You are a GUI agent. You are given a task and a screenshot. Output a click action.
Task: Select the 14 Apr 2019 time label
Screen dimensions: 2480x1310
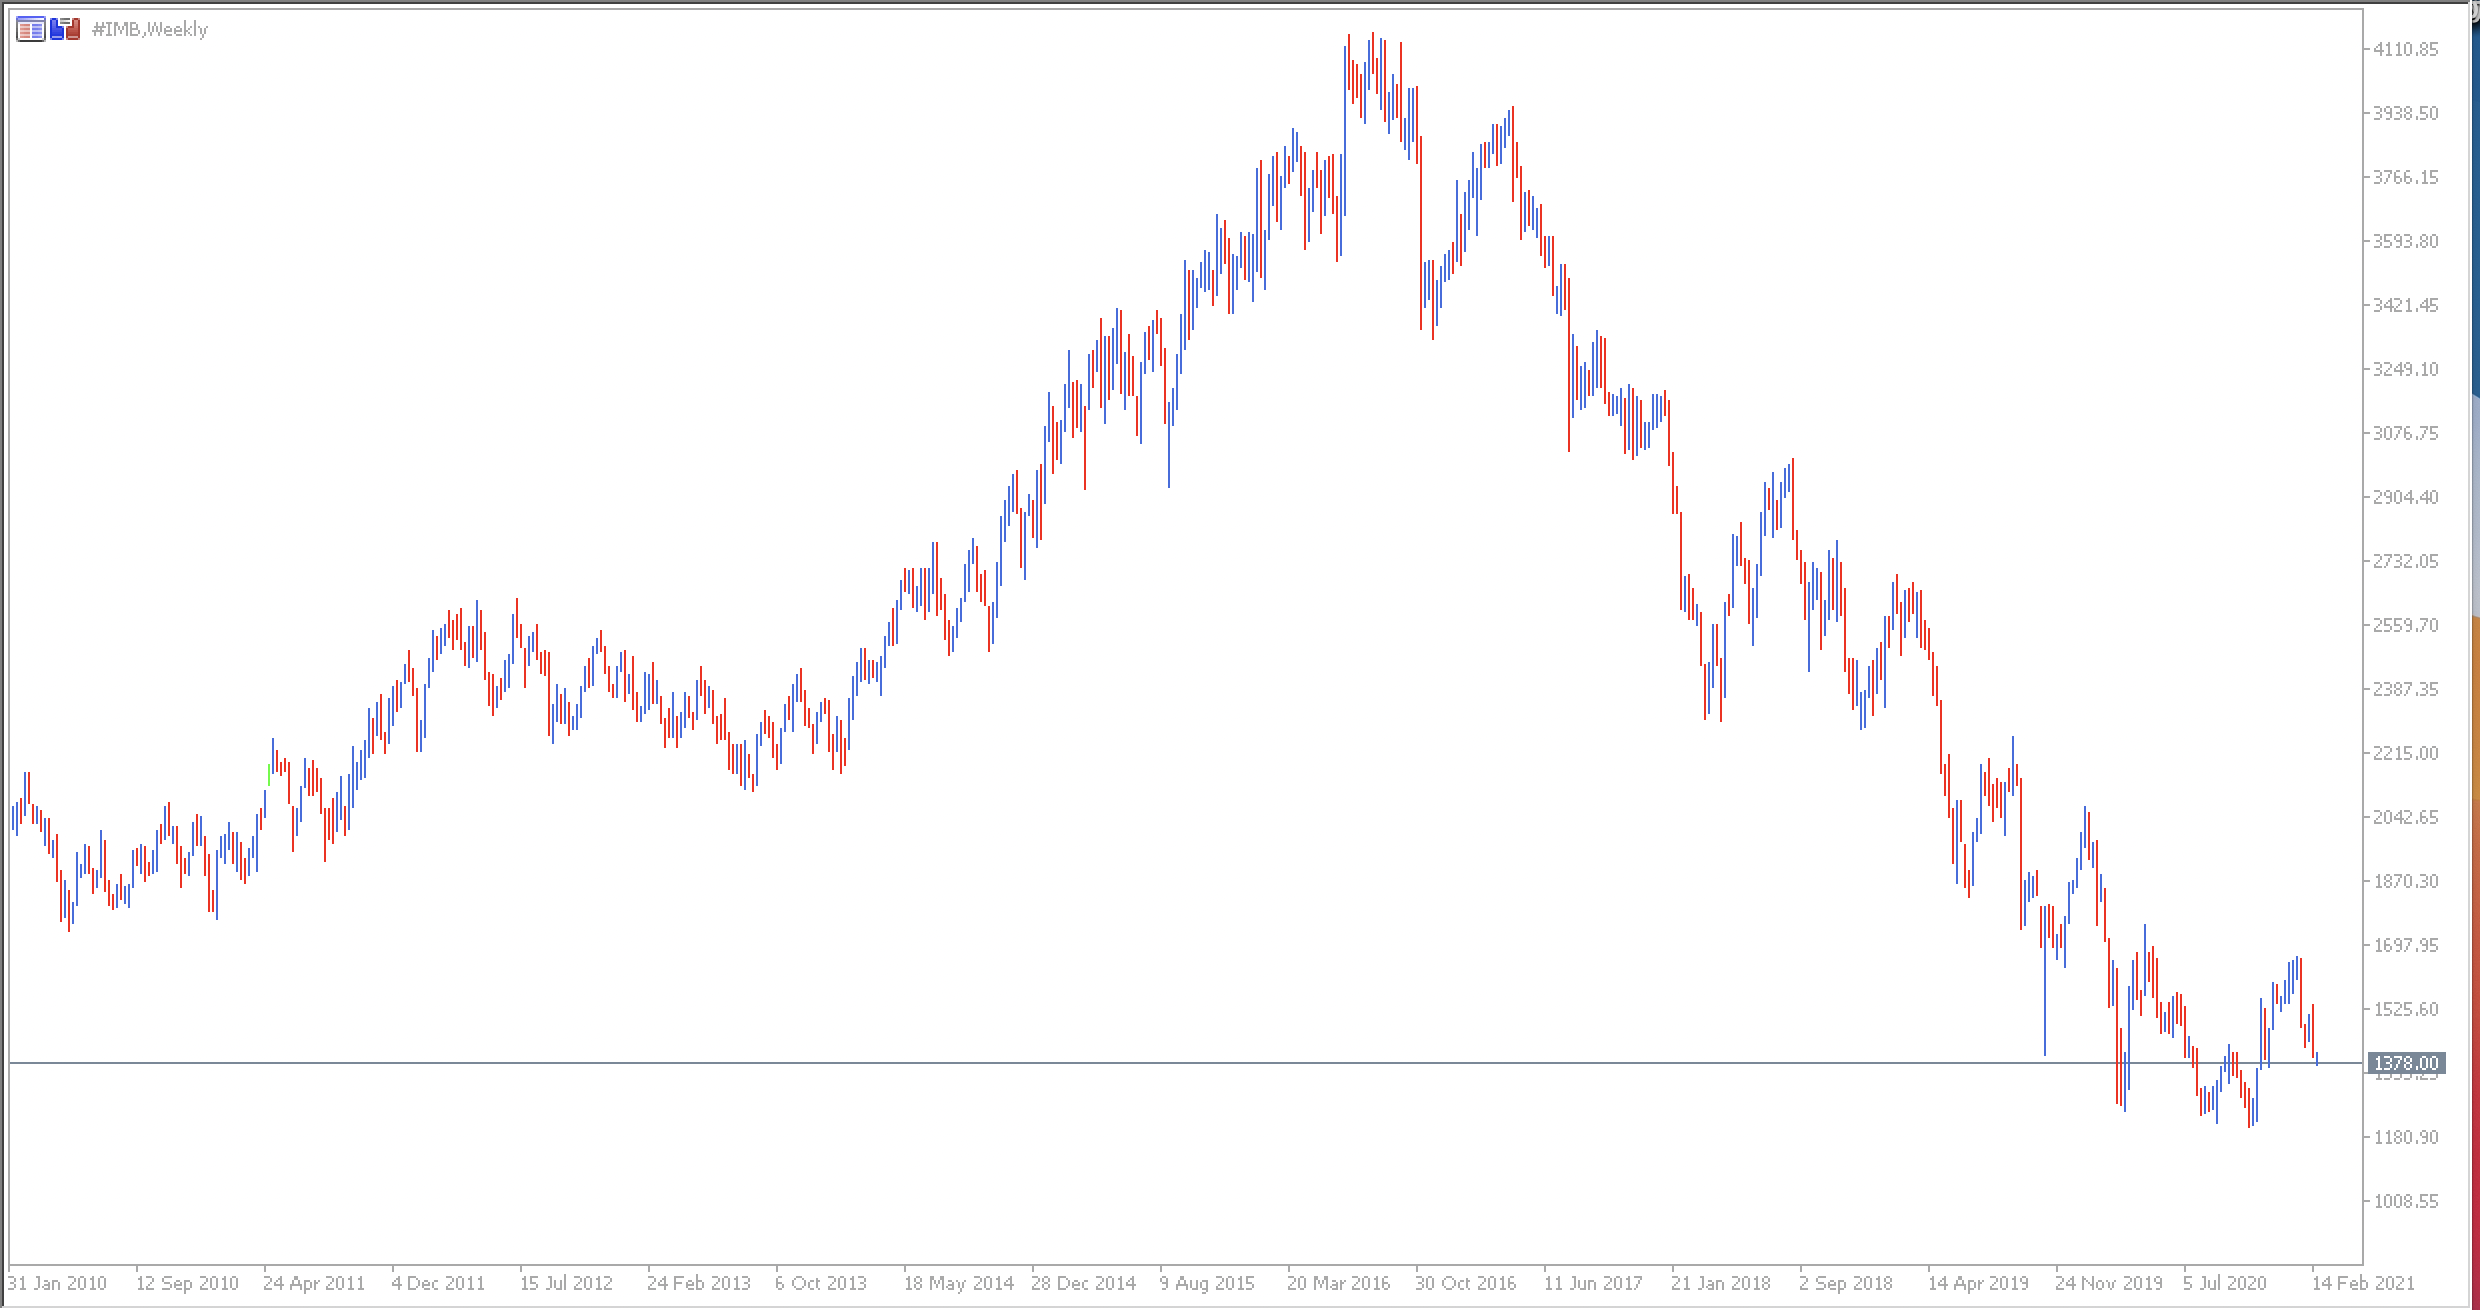tap(1978, 1283)
